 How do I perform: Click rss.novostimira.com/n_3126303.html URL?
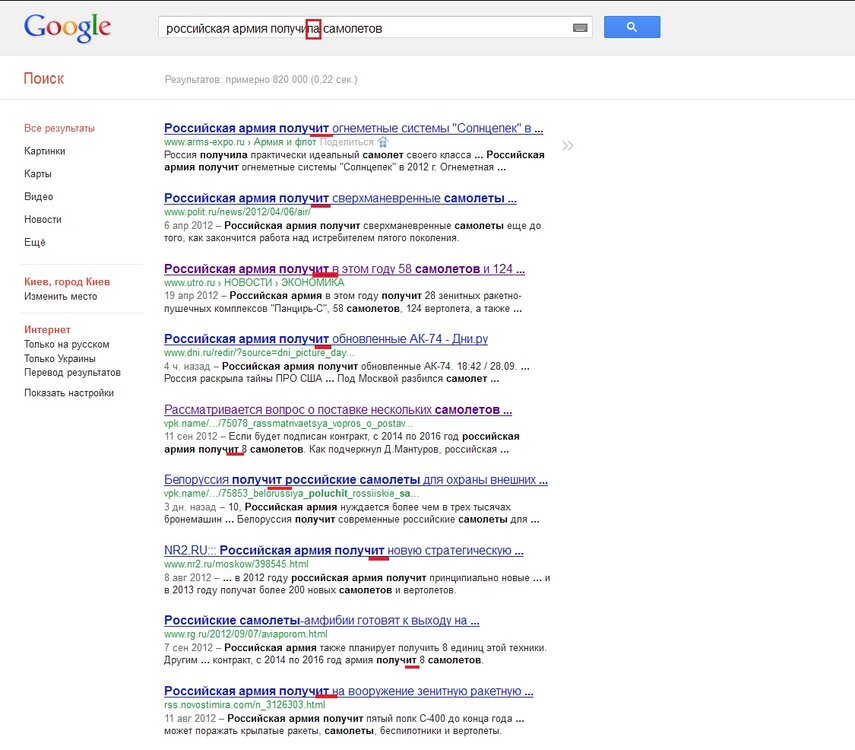[x=244, y=705]
